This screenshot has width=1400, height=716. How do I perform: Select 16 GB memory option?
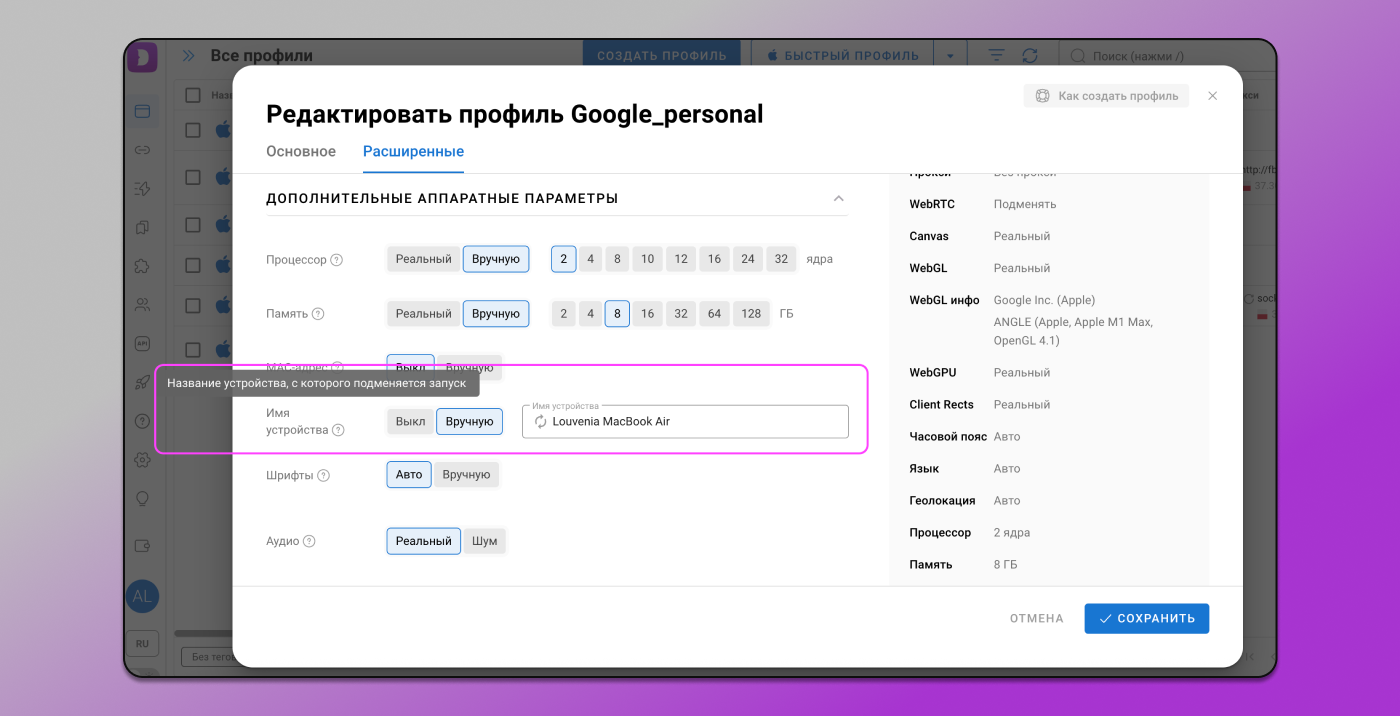point(647,314)
